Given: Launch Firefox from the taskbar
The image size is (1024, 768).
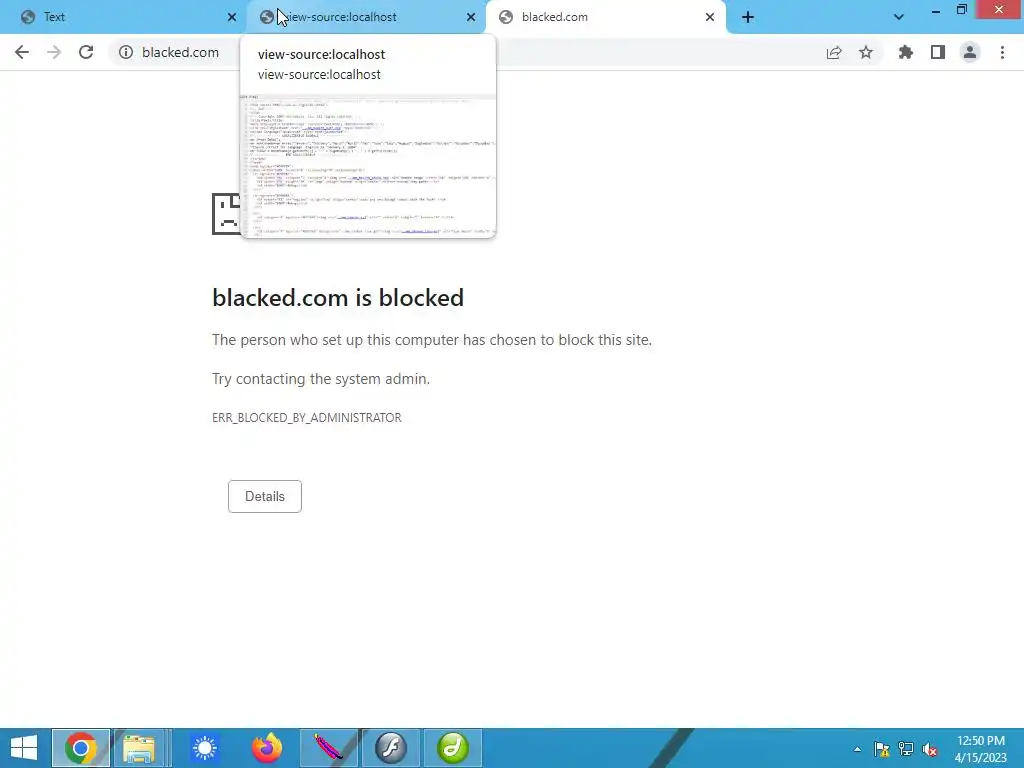Looking at the screenshot, I should tap(266, 748).
